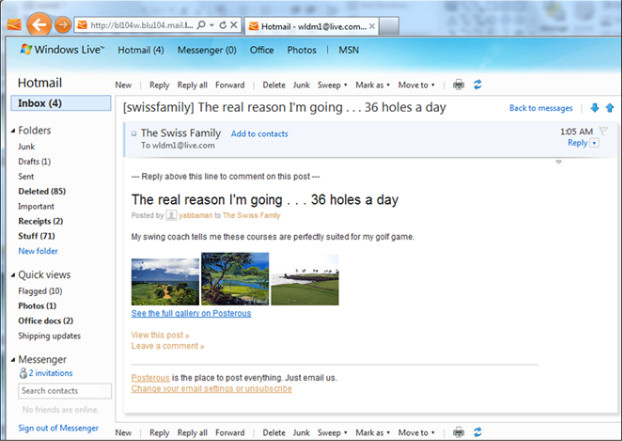The width and height of the screenshot is (622, 441).
Task: Click Add to contacts link
Action: click(x=259, y=134)
